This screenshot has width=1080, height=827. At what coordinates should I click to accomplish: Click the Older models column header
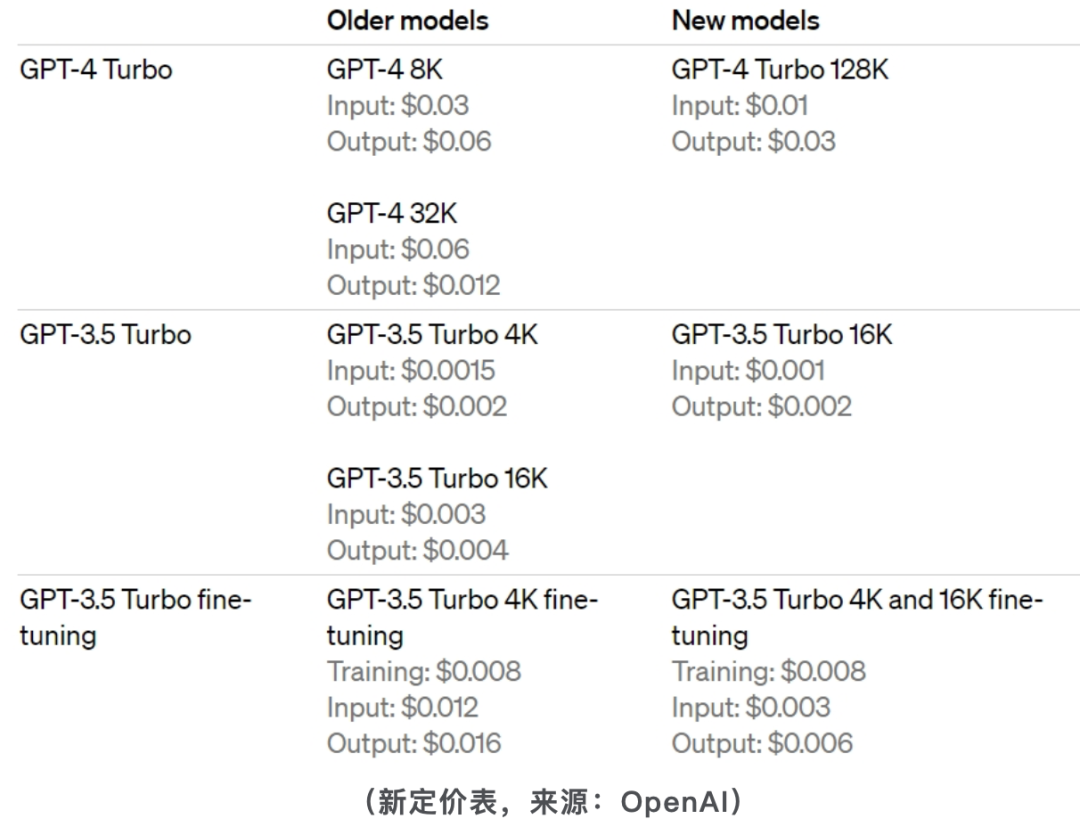(407, 21)
